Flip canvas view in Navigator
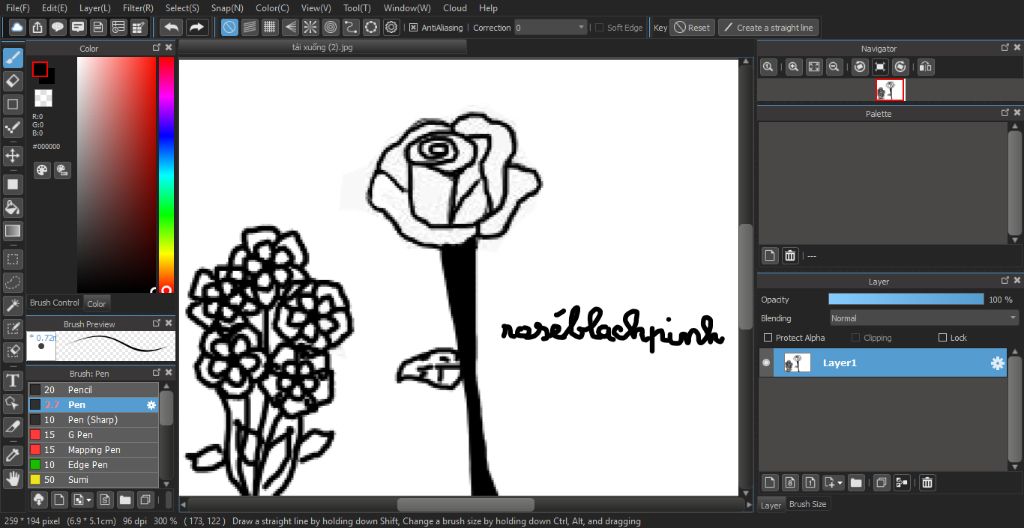This screenshot has height=528, width=1024. click(x=926, y=67)
